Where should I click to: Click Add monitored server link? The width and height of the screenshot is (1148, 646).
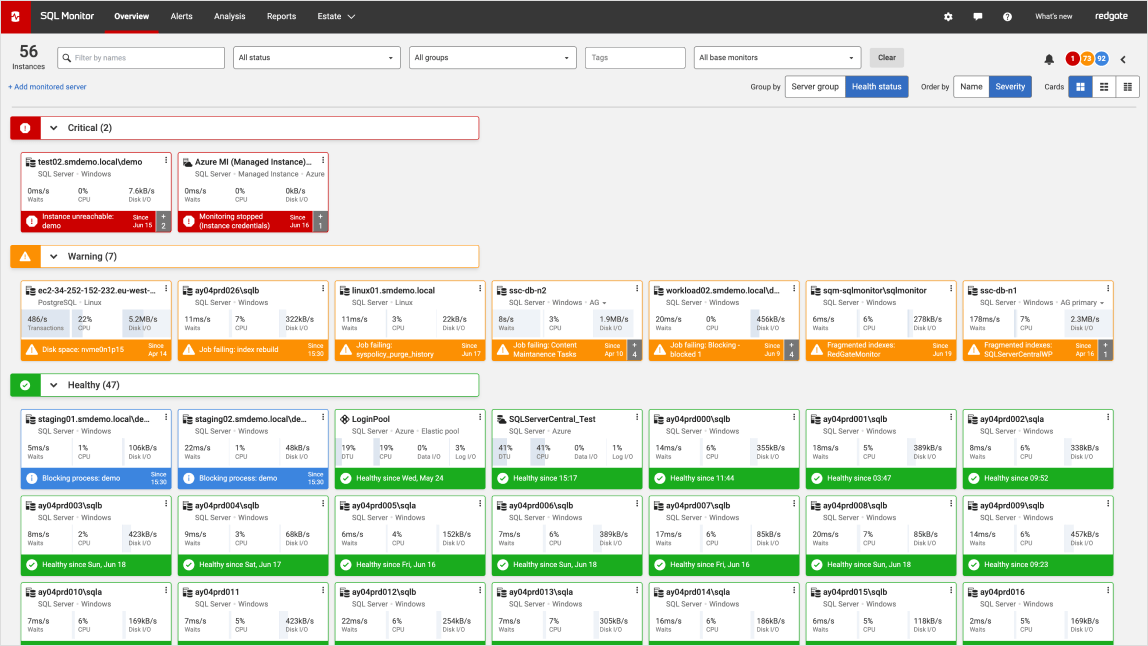click(47, 86)
